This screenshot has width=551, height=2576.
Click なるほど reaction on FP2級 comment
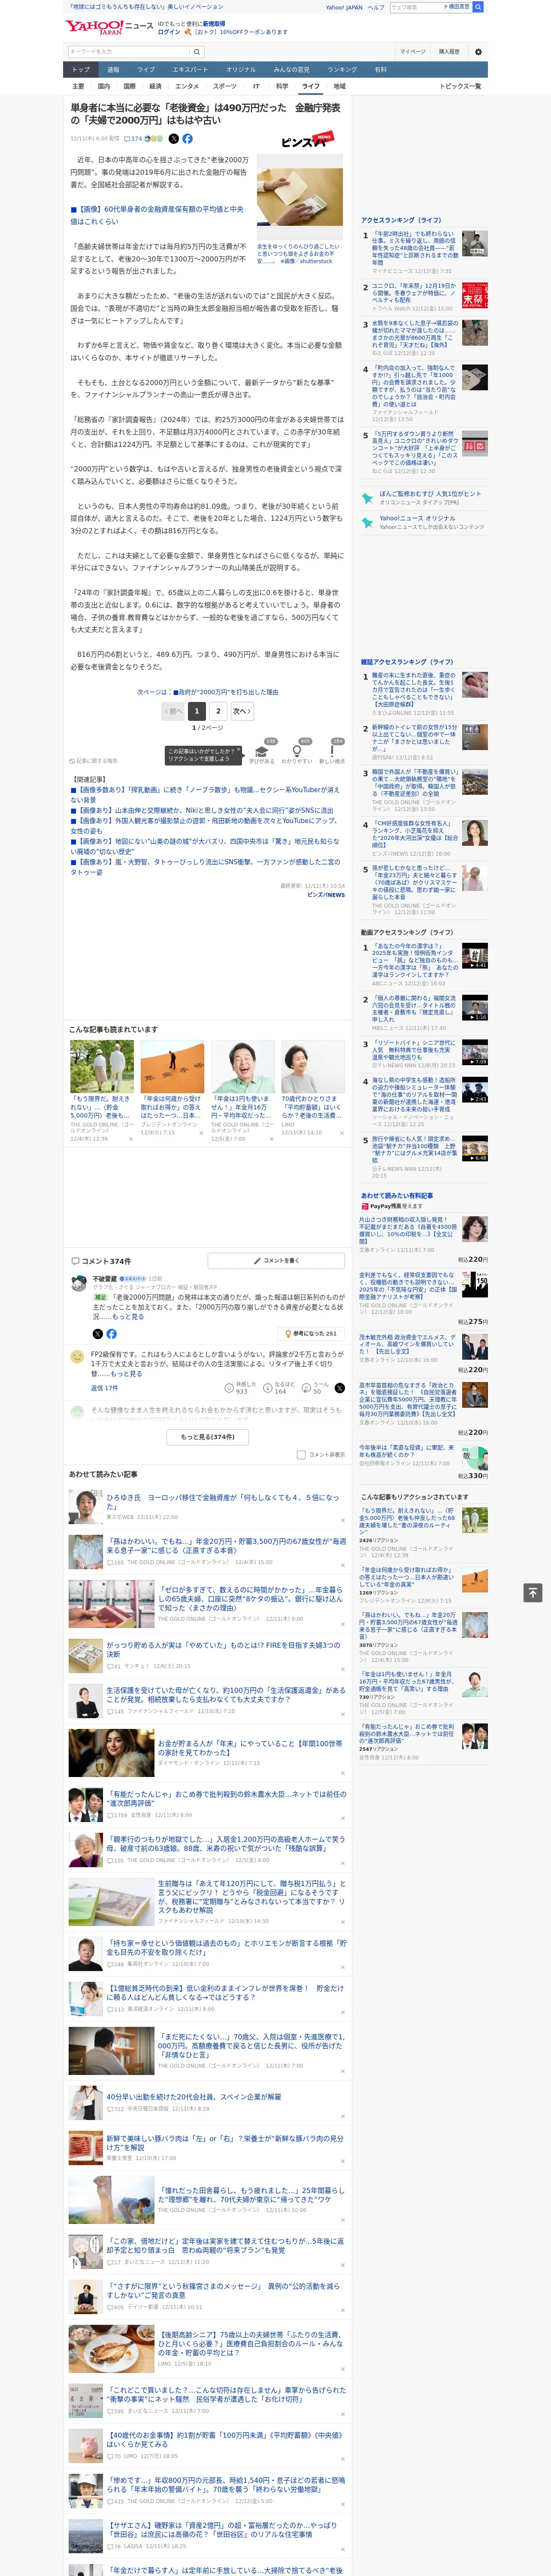click(280, 1388)
